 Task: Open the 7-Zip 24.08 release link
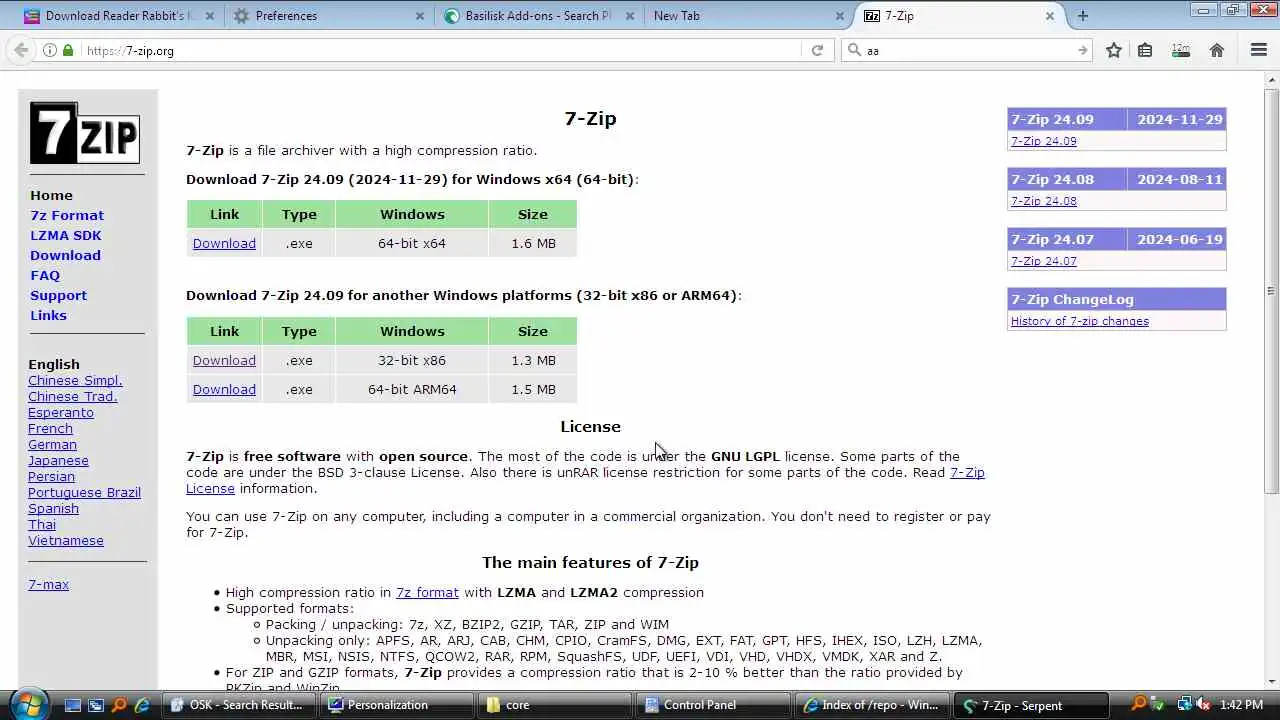1044,201
